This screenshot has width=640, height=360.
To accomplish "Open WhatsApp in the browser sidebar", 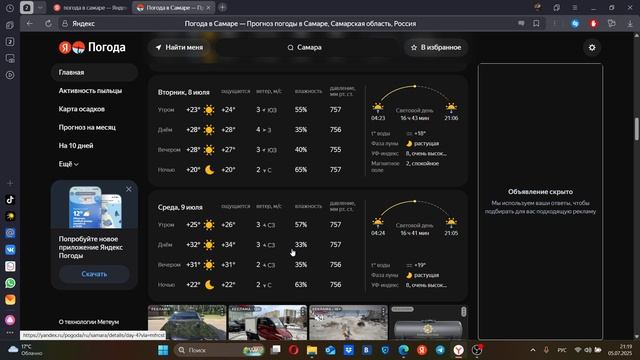I will [x=10, y=283].
